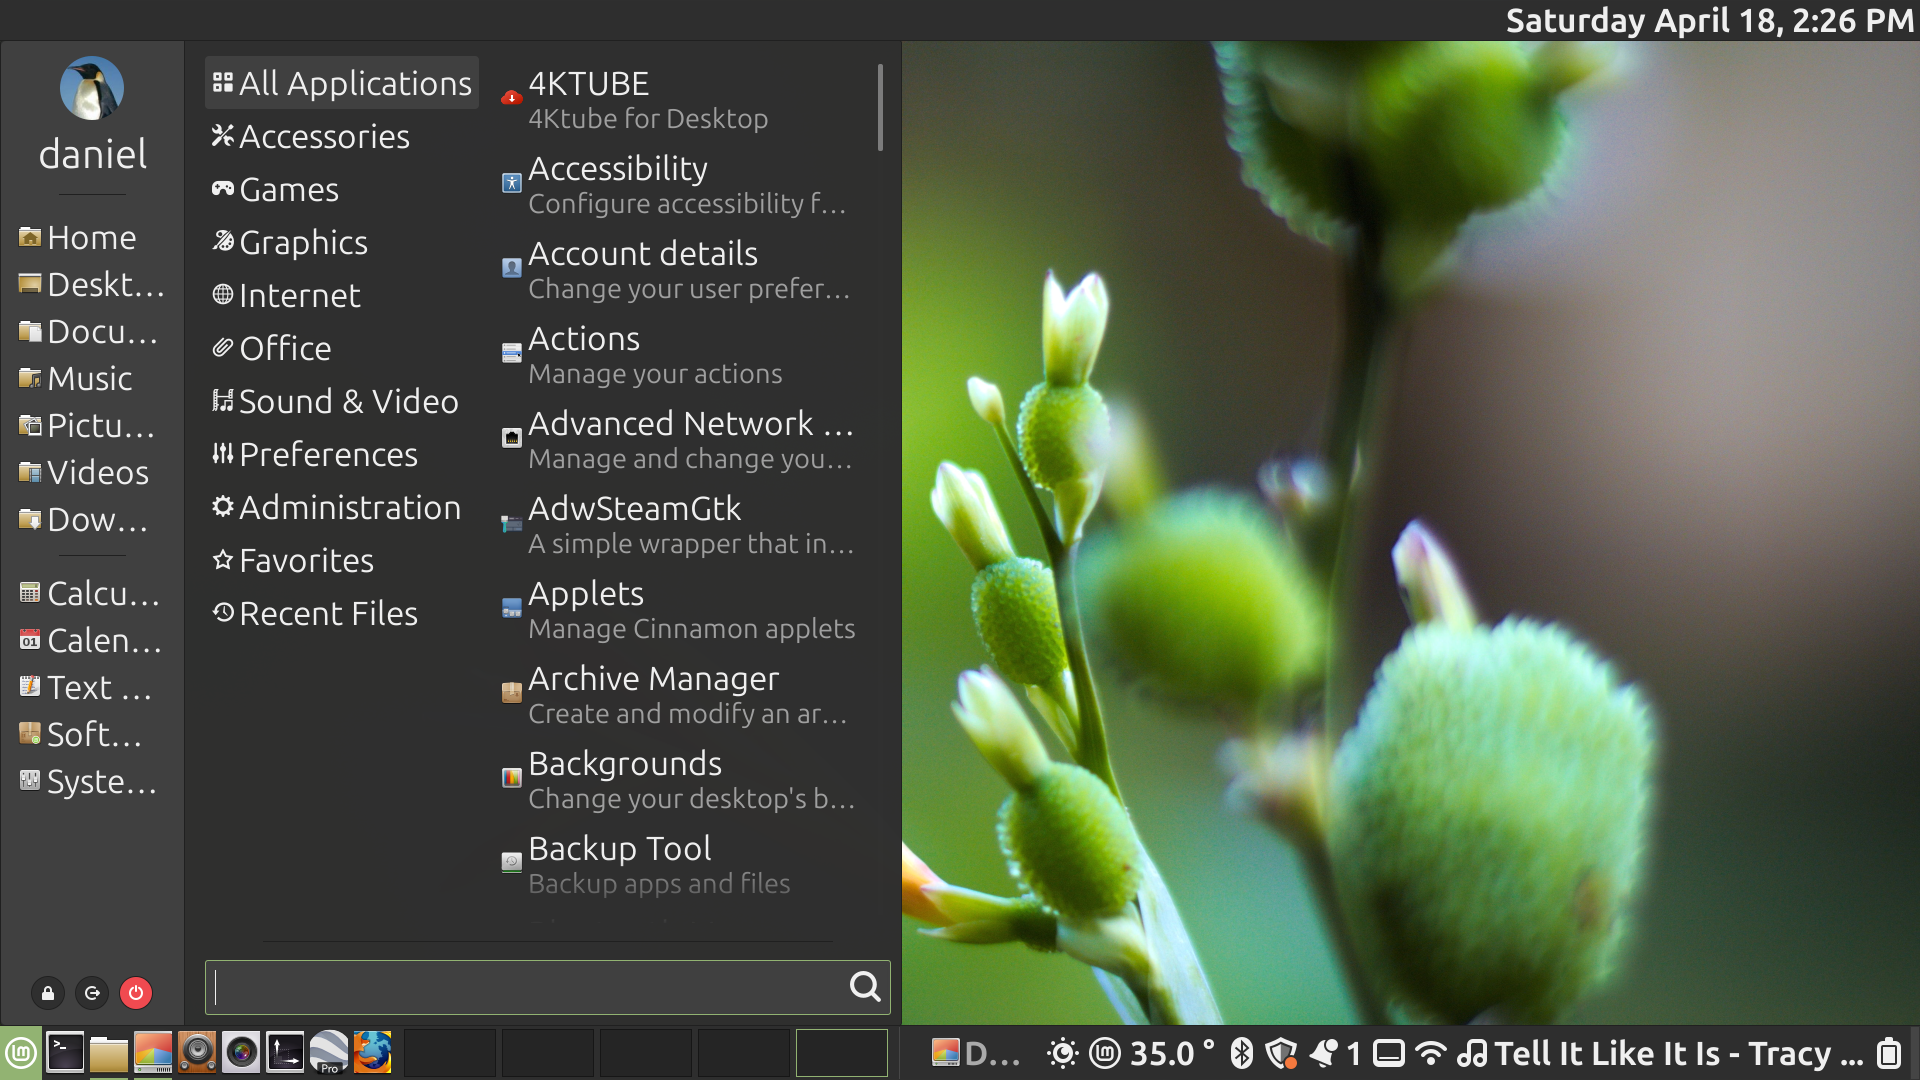Launch Firefox from the panel
This screenshot has height=1080, width=1920.
pos(372,1053)
